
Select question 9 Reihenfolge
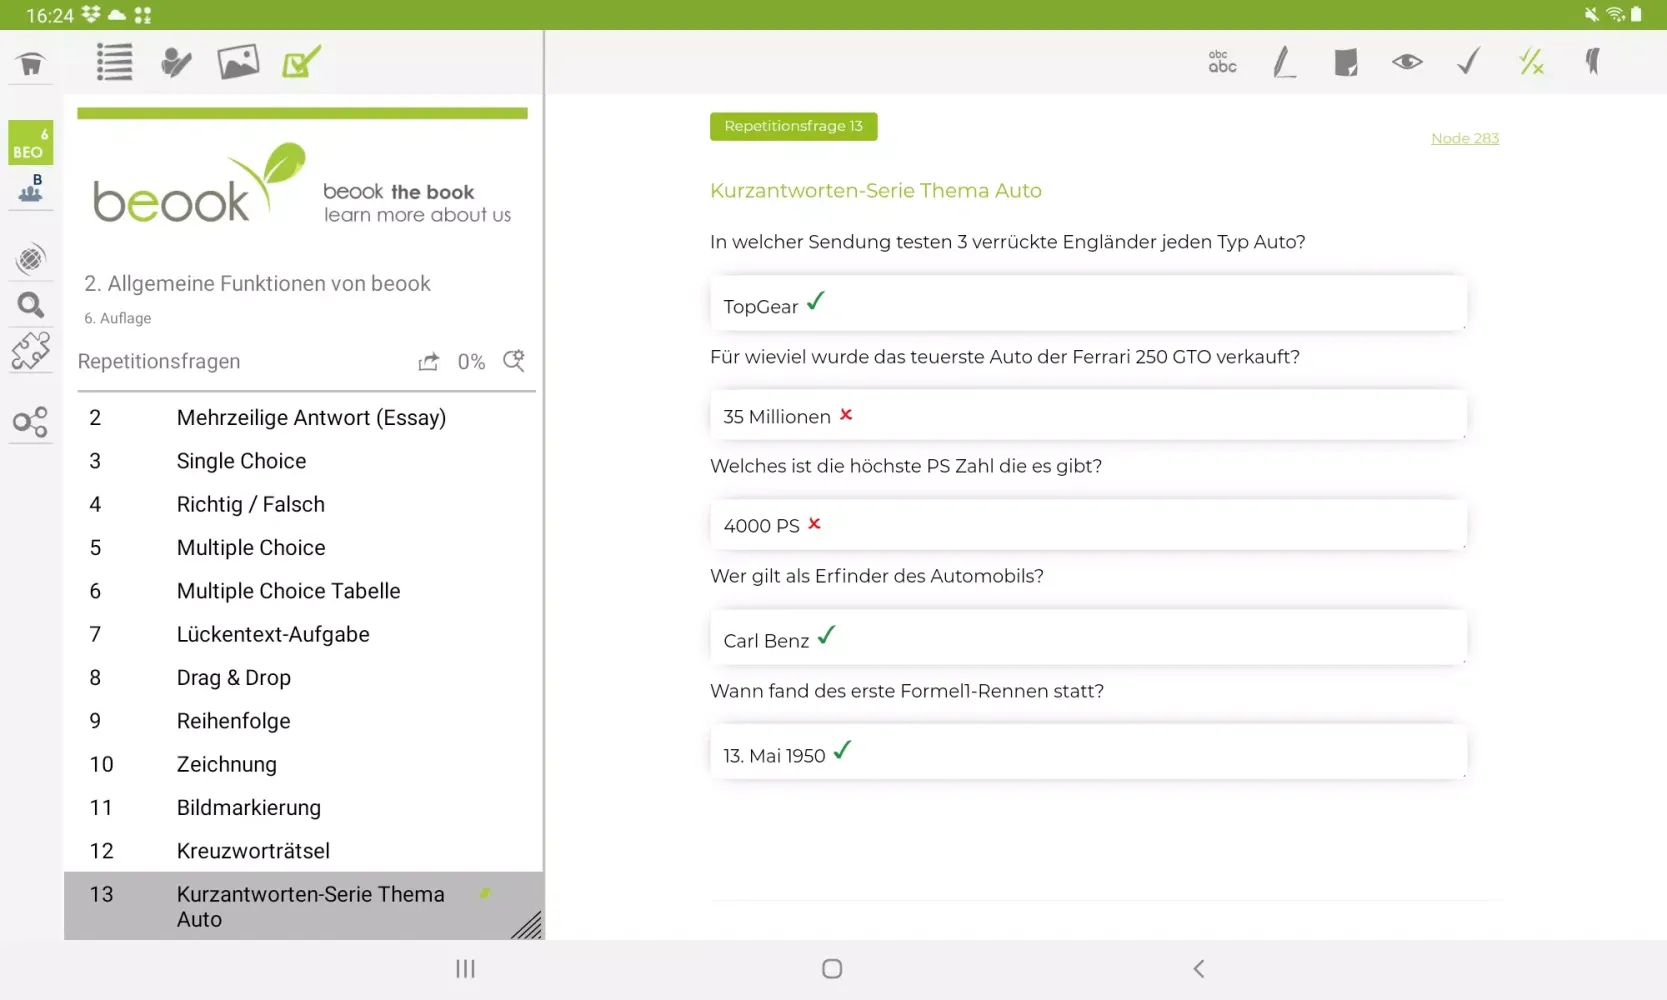tap(304, 721)
